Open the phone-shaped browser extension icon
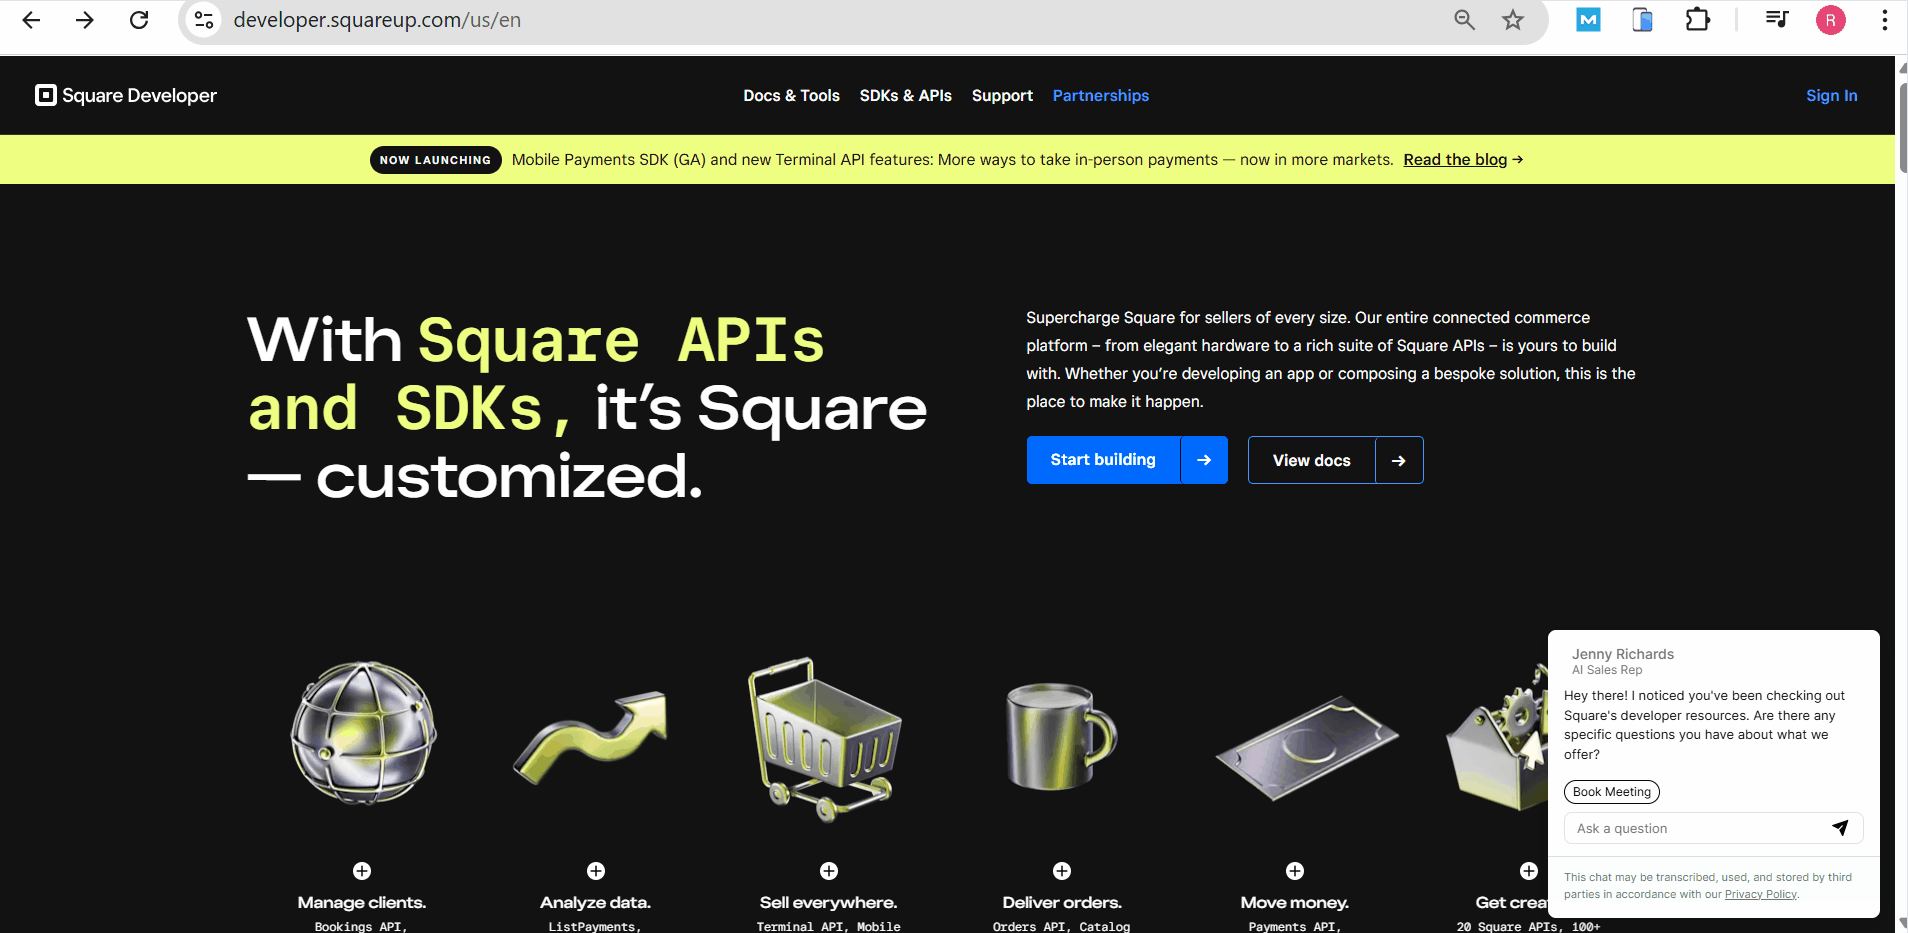Screen dimensions: 1908x933 click(x=1642, y=19)
